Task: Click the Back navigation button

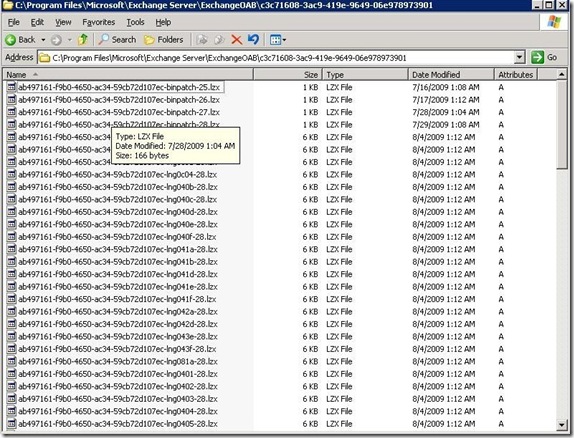Action: click(20, 40)
